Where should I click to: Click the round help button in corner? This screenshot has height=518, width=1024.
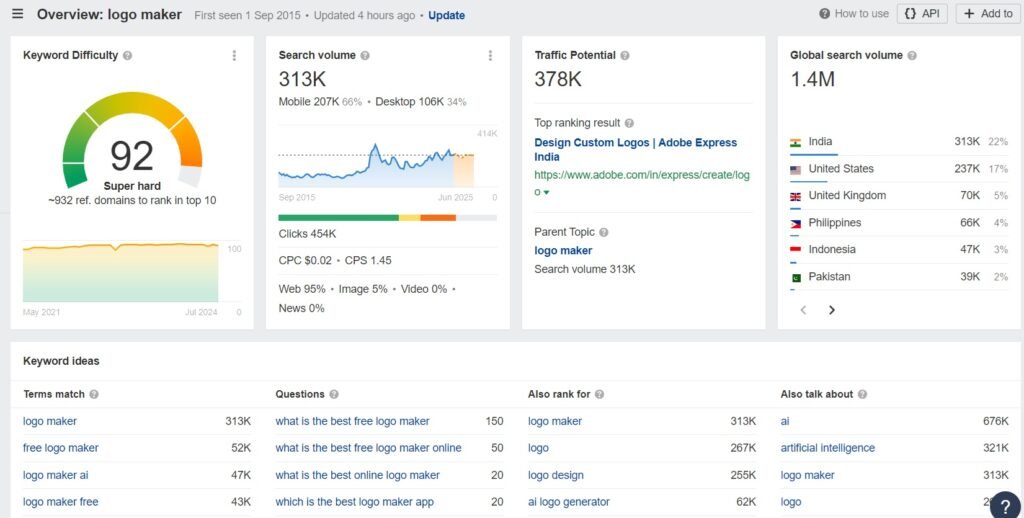[1005, 505]
